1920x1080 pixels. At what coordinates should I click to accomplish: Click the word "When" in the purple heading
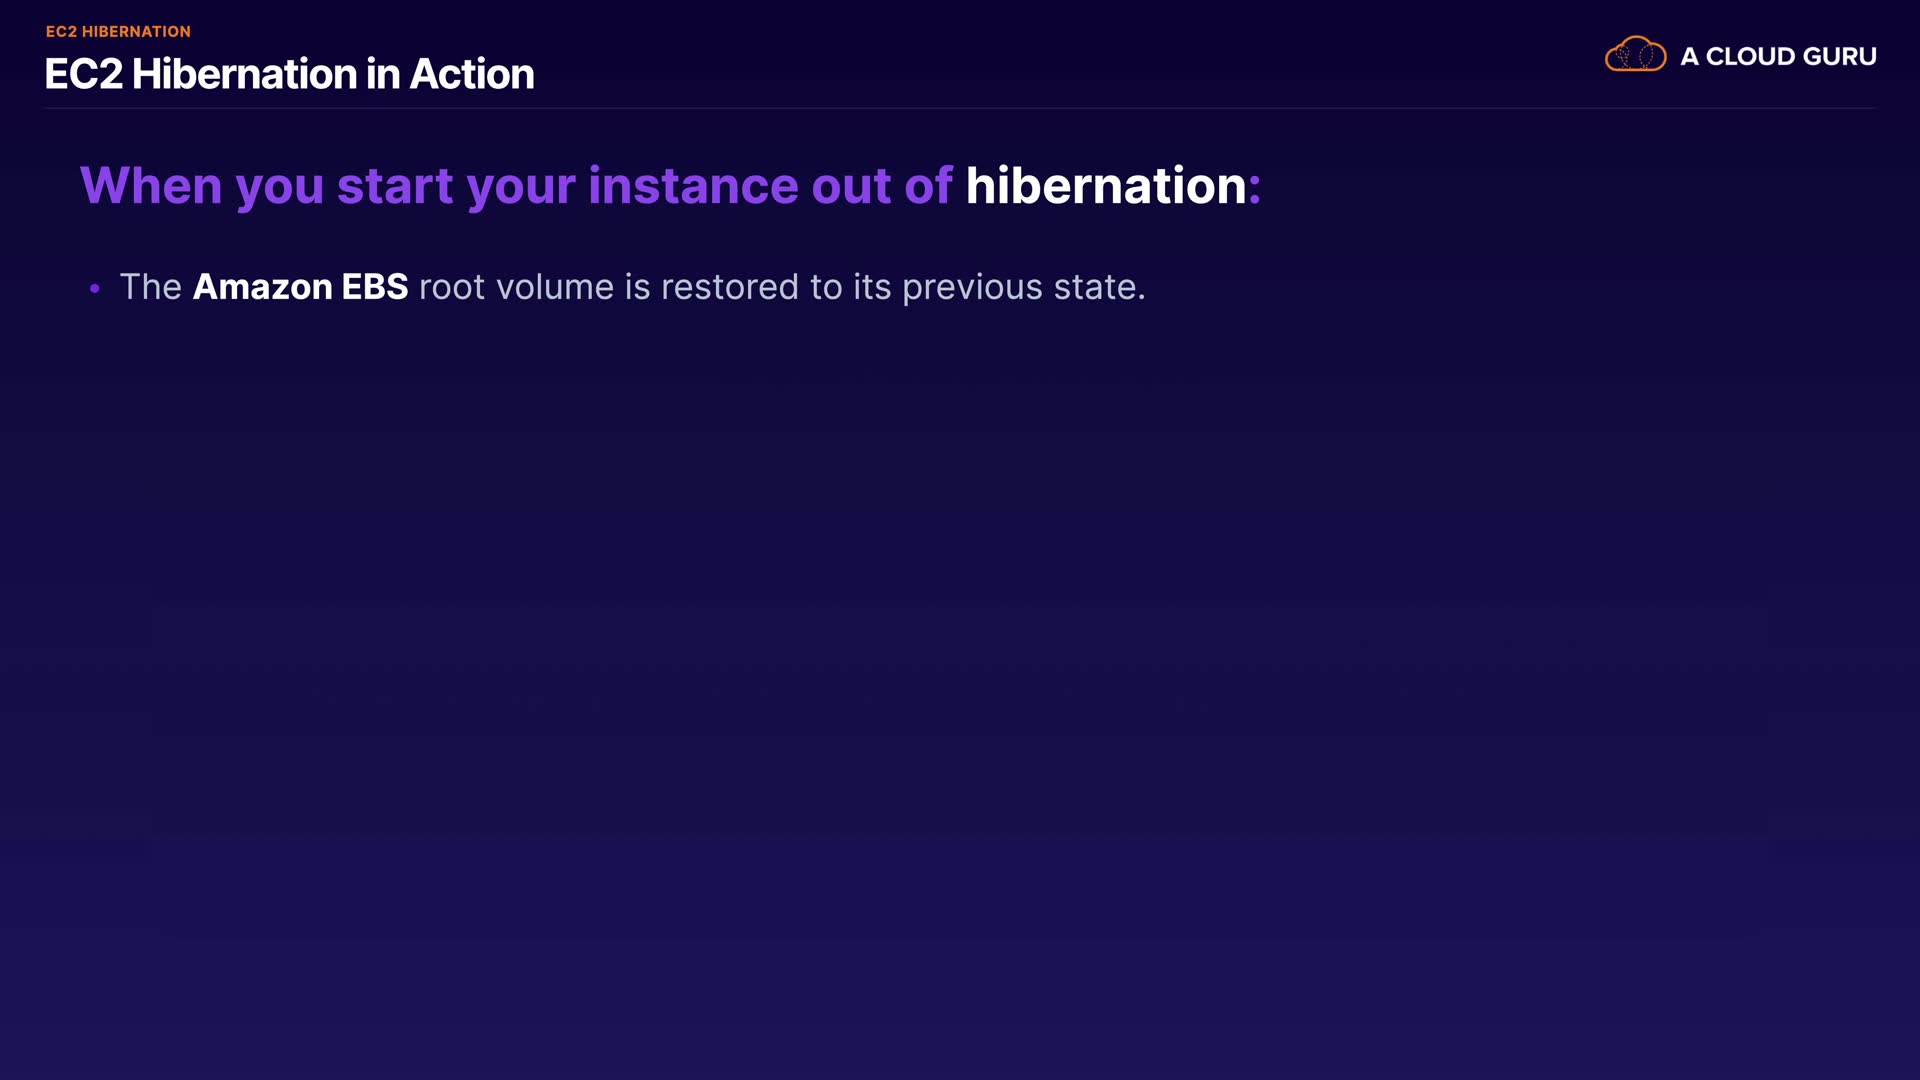151,186
